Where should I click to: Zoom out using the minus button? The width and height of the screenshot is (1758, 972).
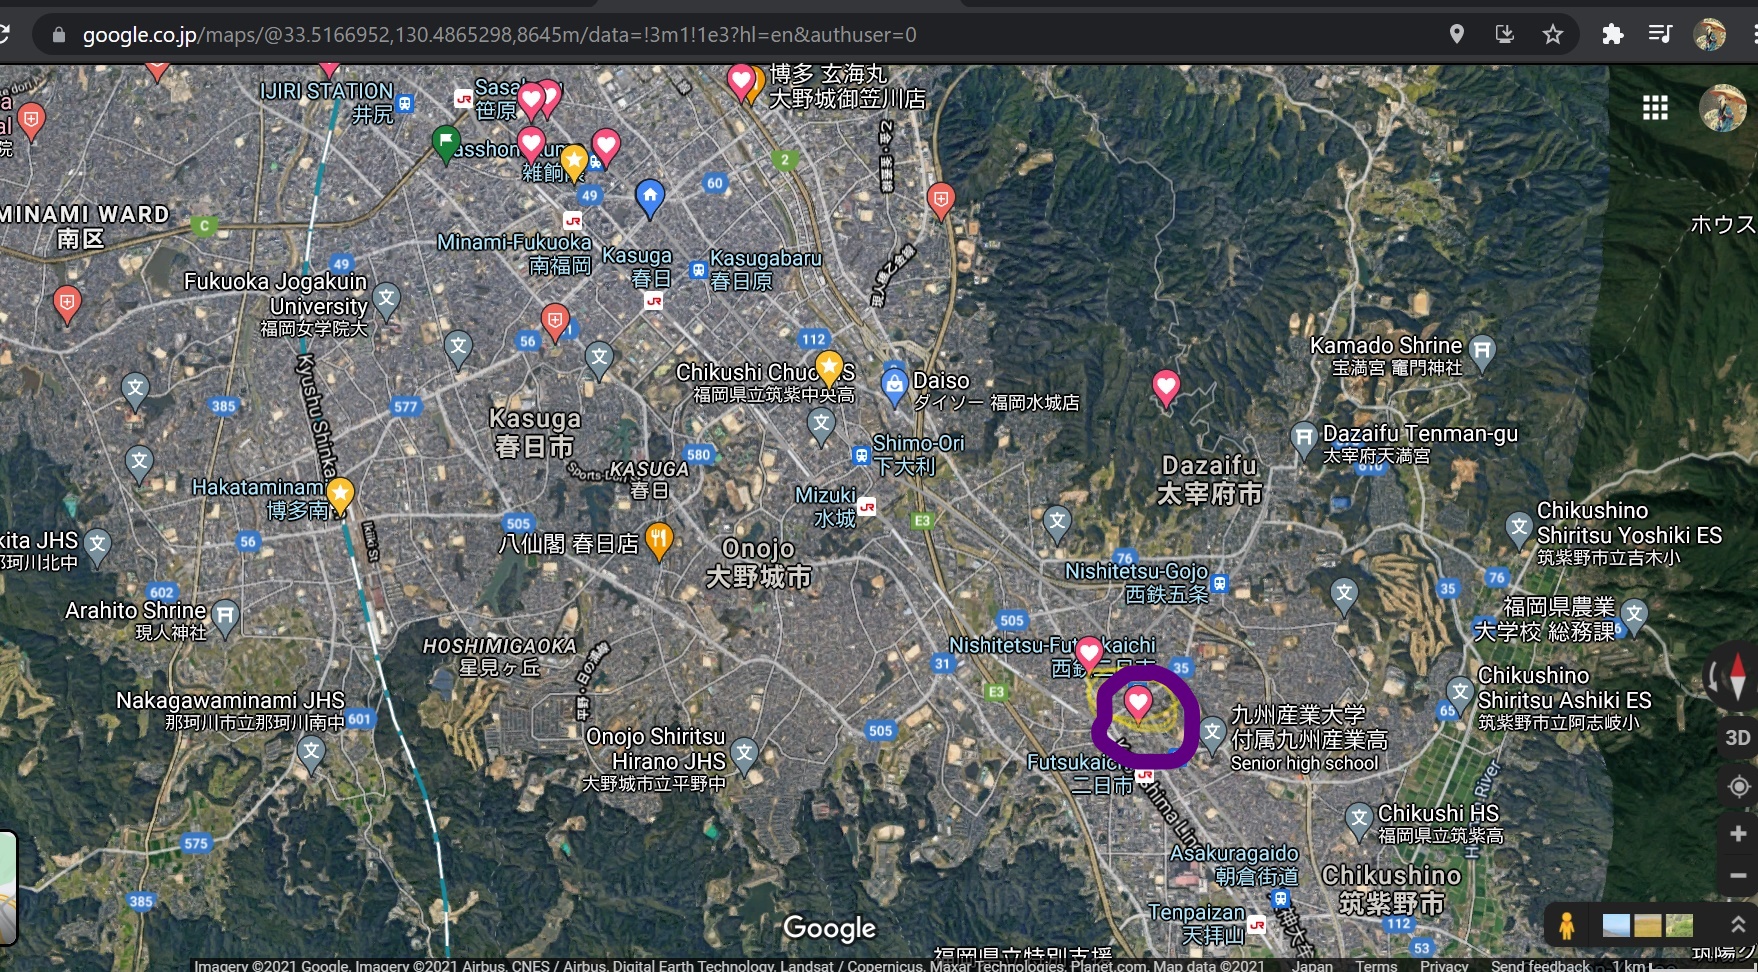[1738, 876]
